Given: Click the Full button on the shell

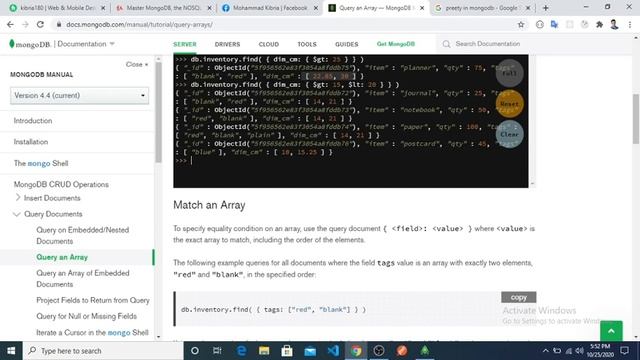Looking at the screenshot, I should (x=509, y=73).
